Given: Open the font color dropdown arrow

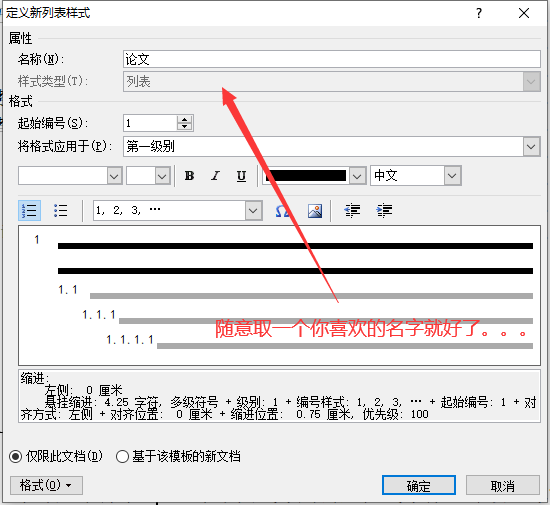Looking at the screenshot, I should (357, 176).
